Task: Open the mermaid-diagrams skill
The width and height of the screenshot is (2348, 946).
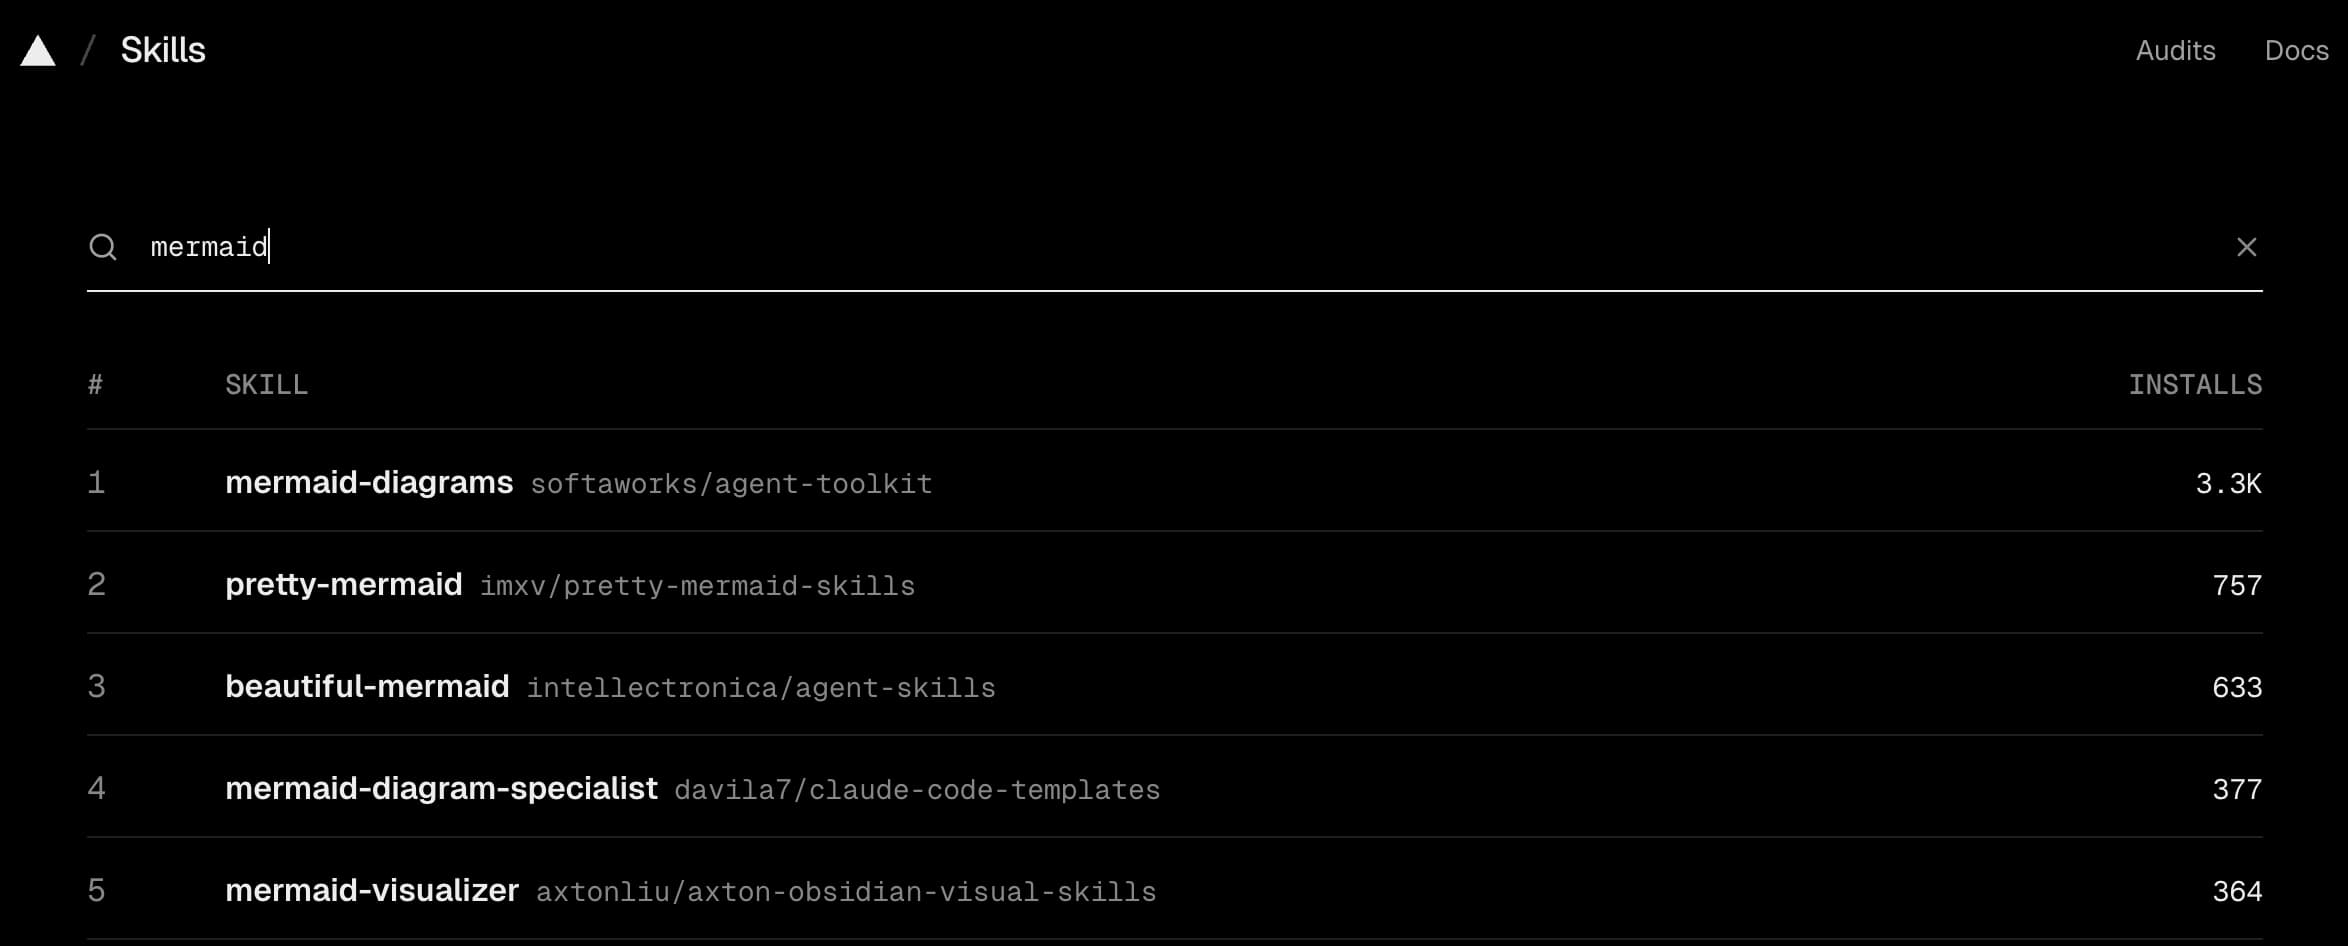Action: pyautogui.click(x=369, y=483)
